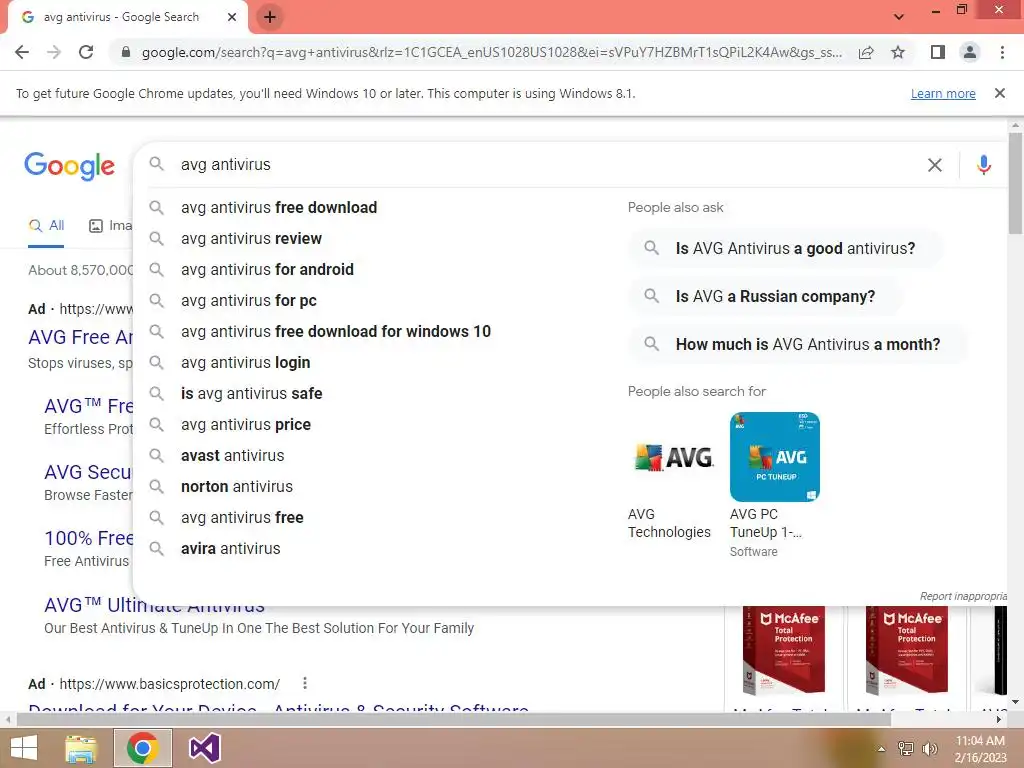This screenshot has width=1024, height=768.
Task: Open the Windows Start button
Action: click(x=24, y=748)
